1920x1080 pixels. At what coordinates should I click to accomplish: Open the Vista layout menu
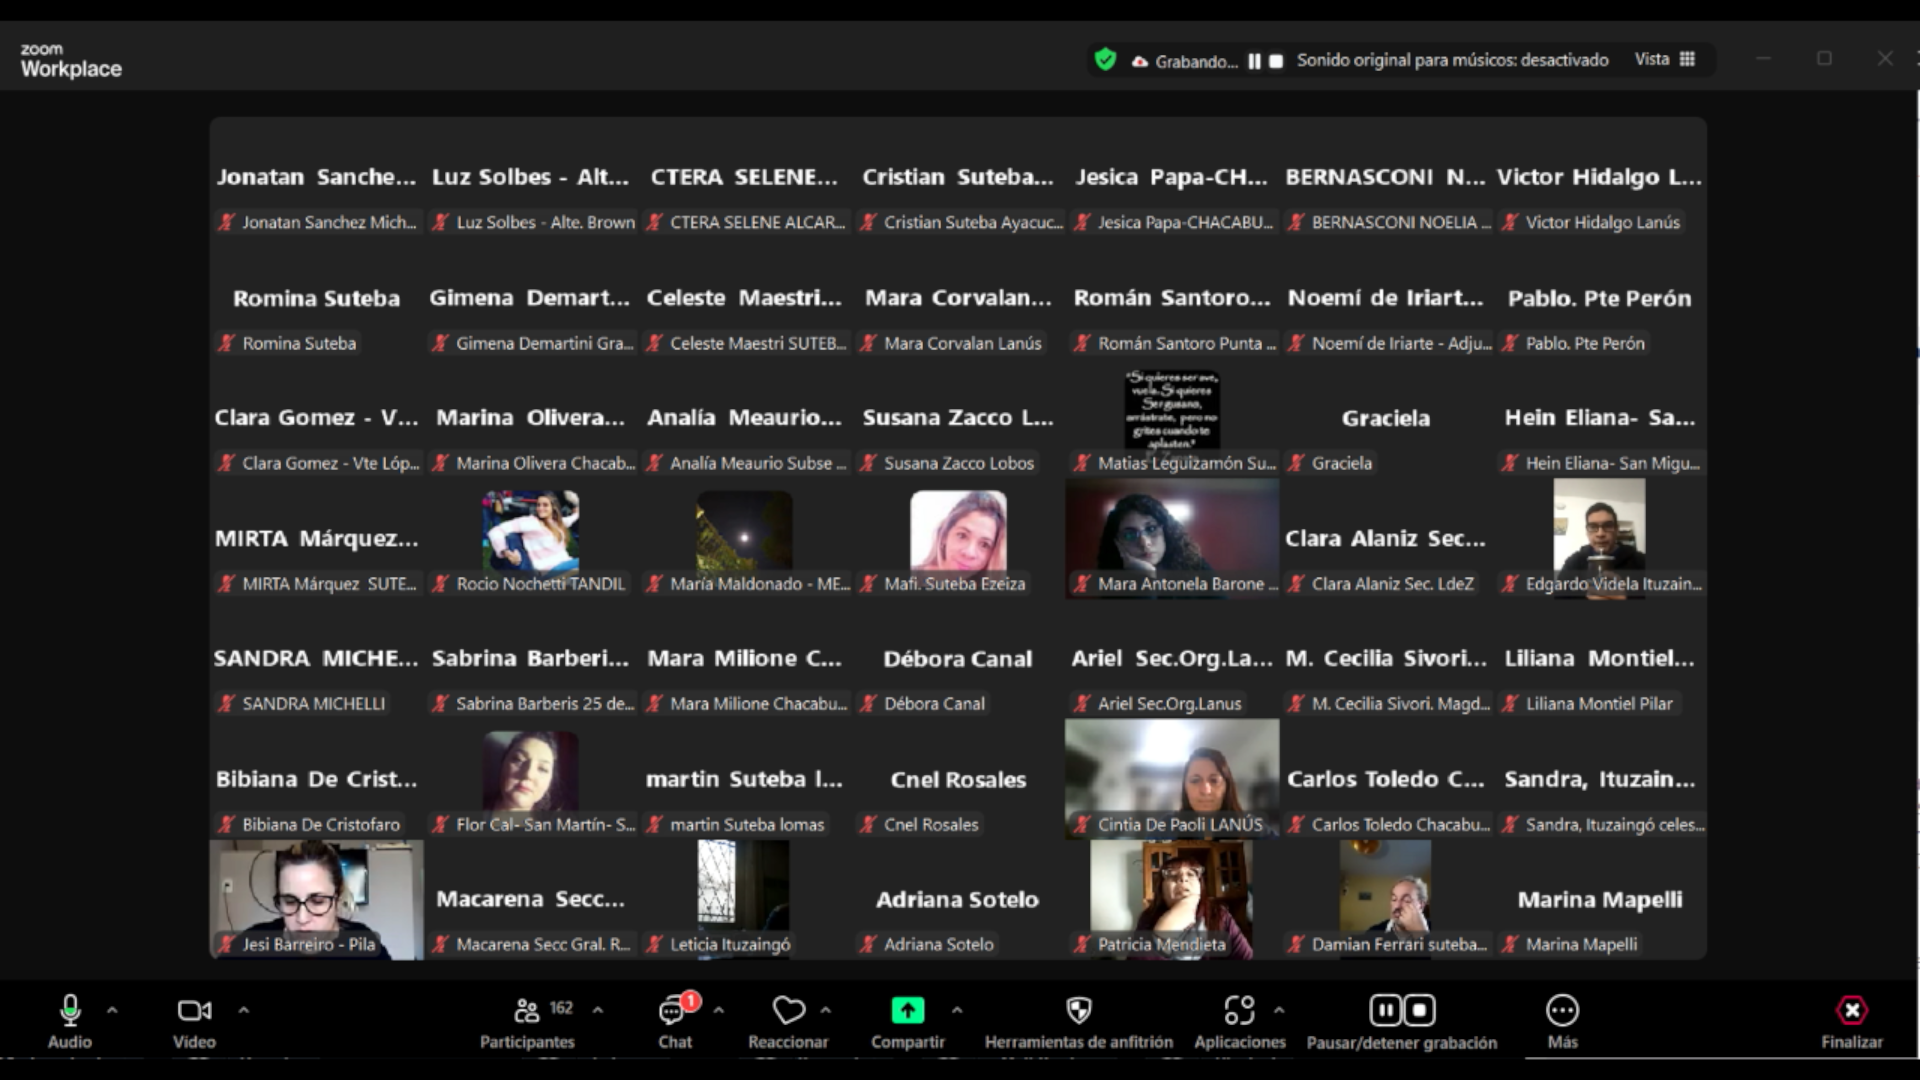(1665, 60)
